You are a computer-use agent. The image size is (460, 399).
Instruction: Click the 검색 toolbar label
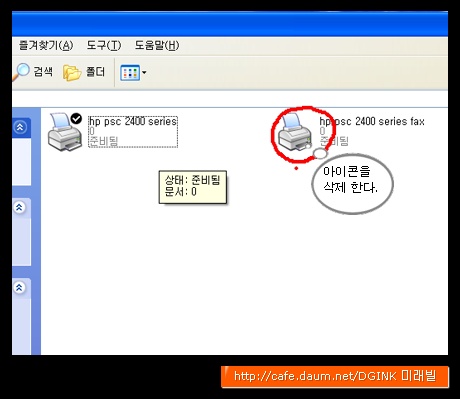(x=43, y=71)
